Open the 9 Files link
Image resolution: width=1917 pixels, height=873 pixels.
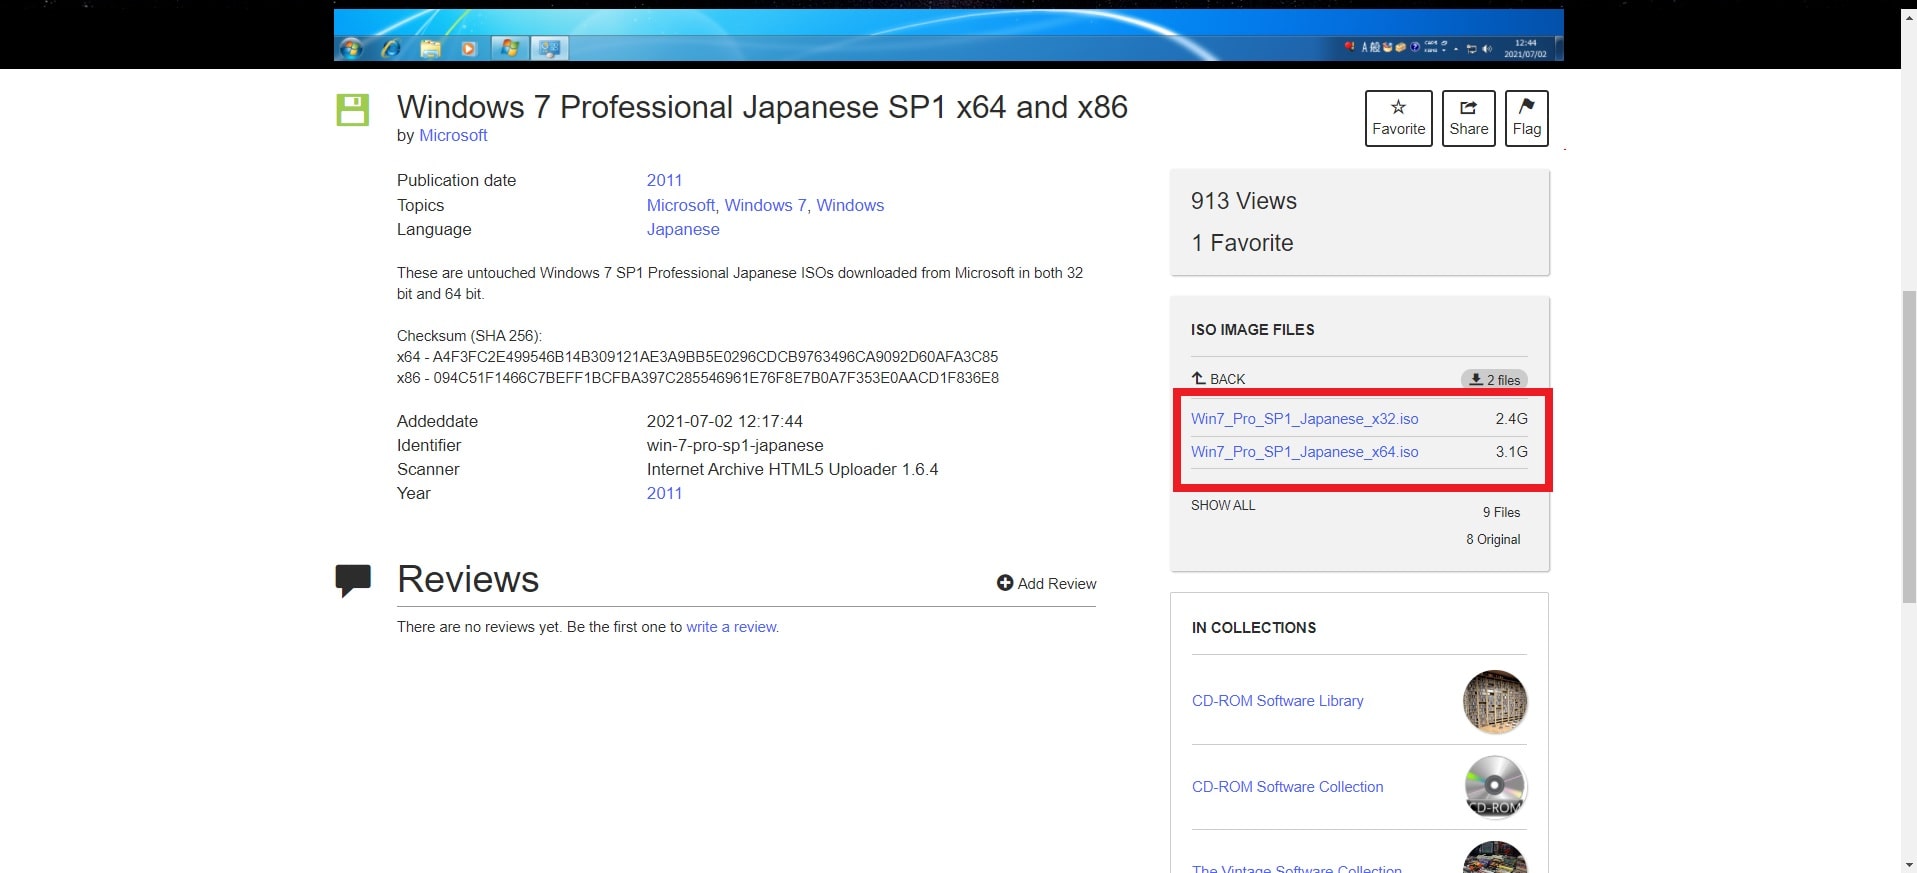pyautogui.click(x=1501, y=512)
